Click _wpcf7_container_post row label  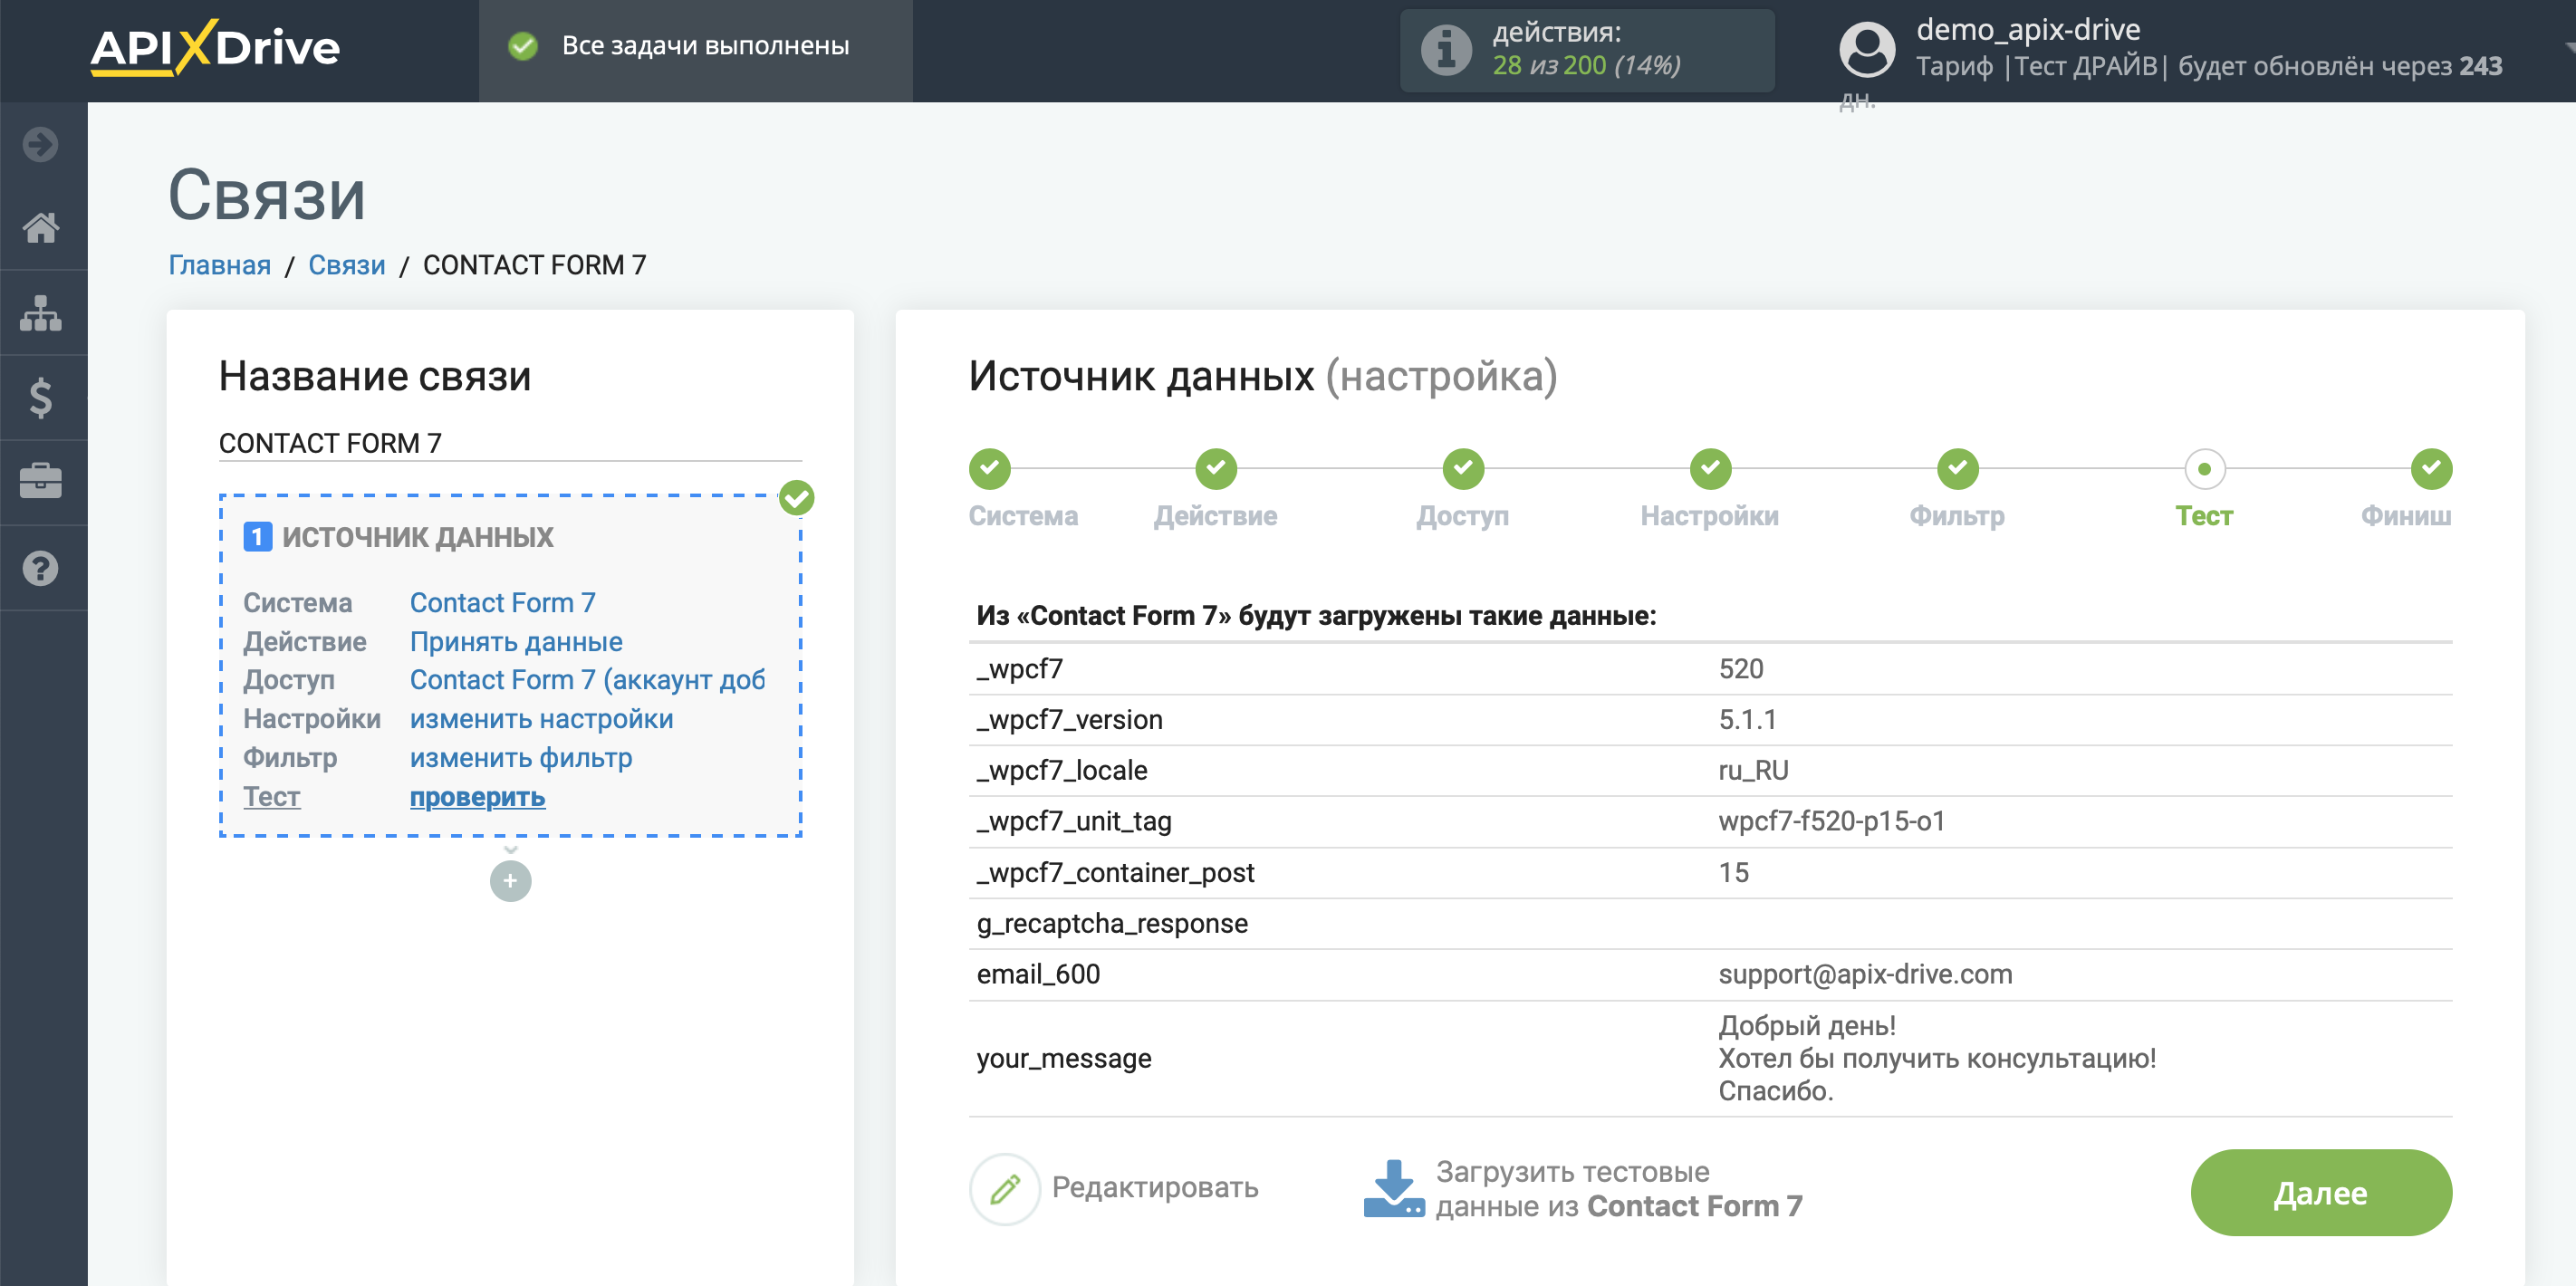[x=1115, y=873]
